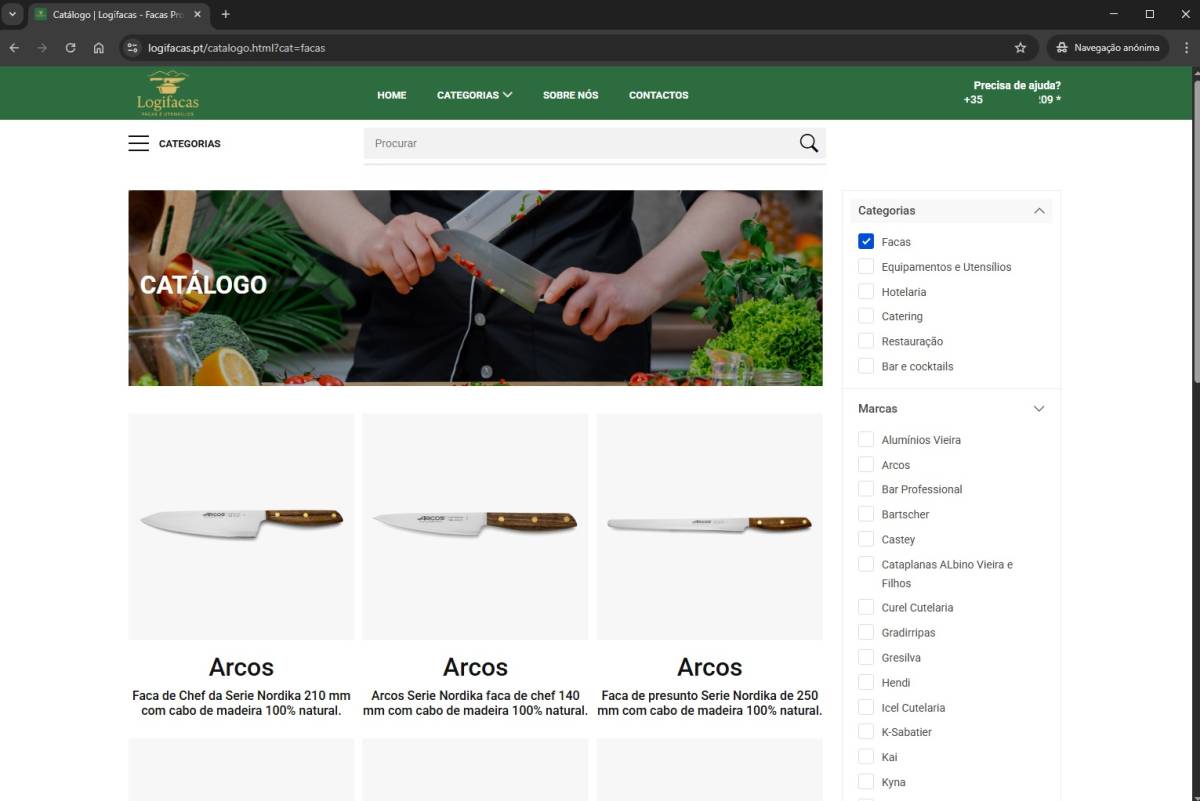Tick the Catering checkbox

866,316
